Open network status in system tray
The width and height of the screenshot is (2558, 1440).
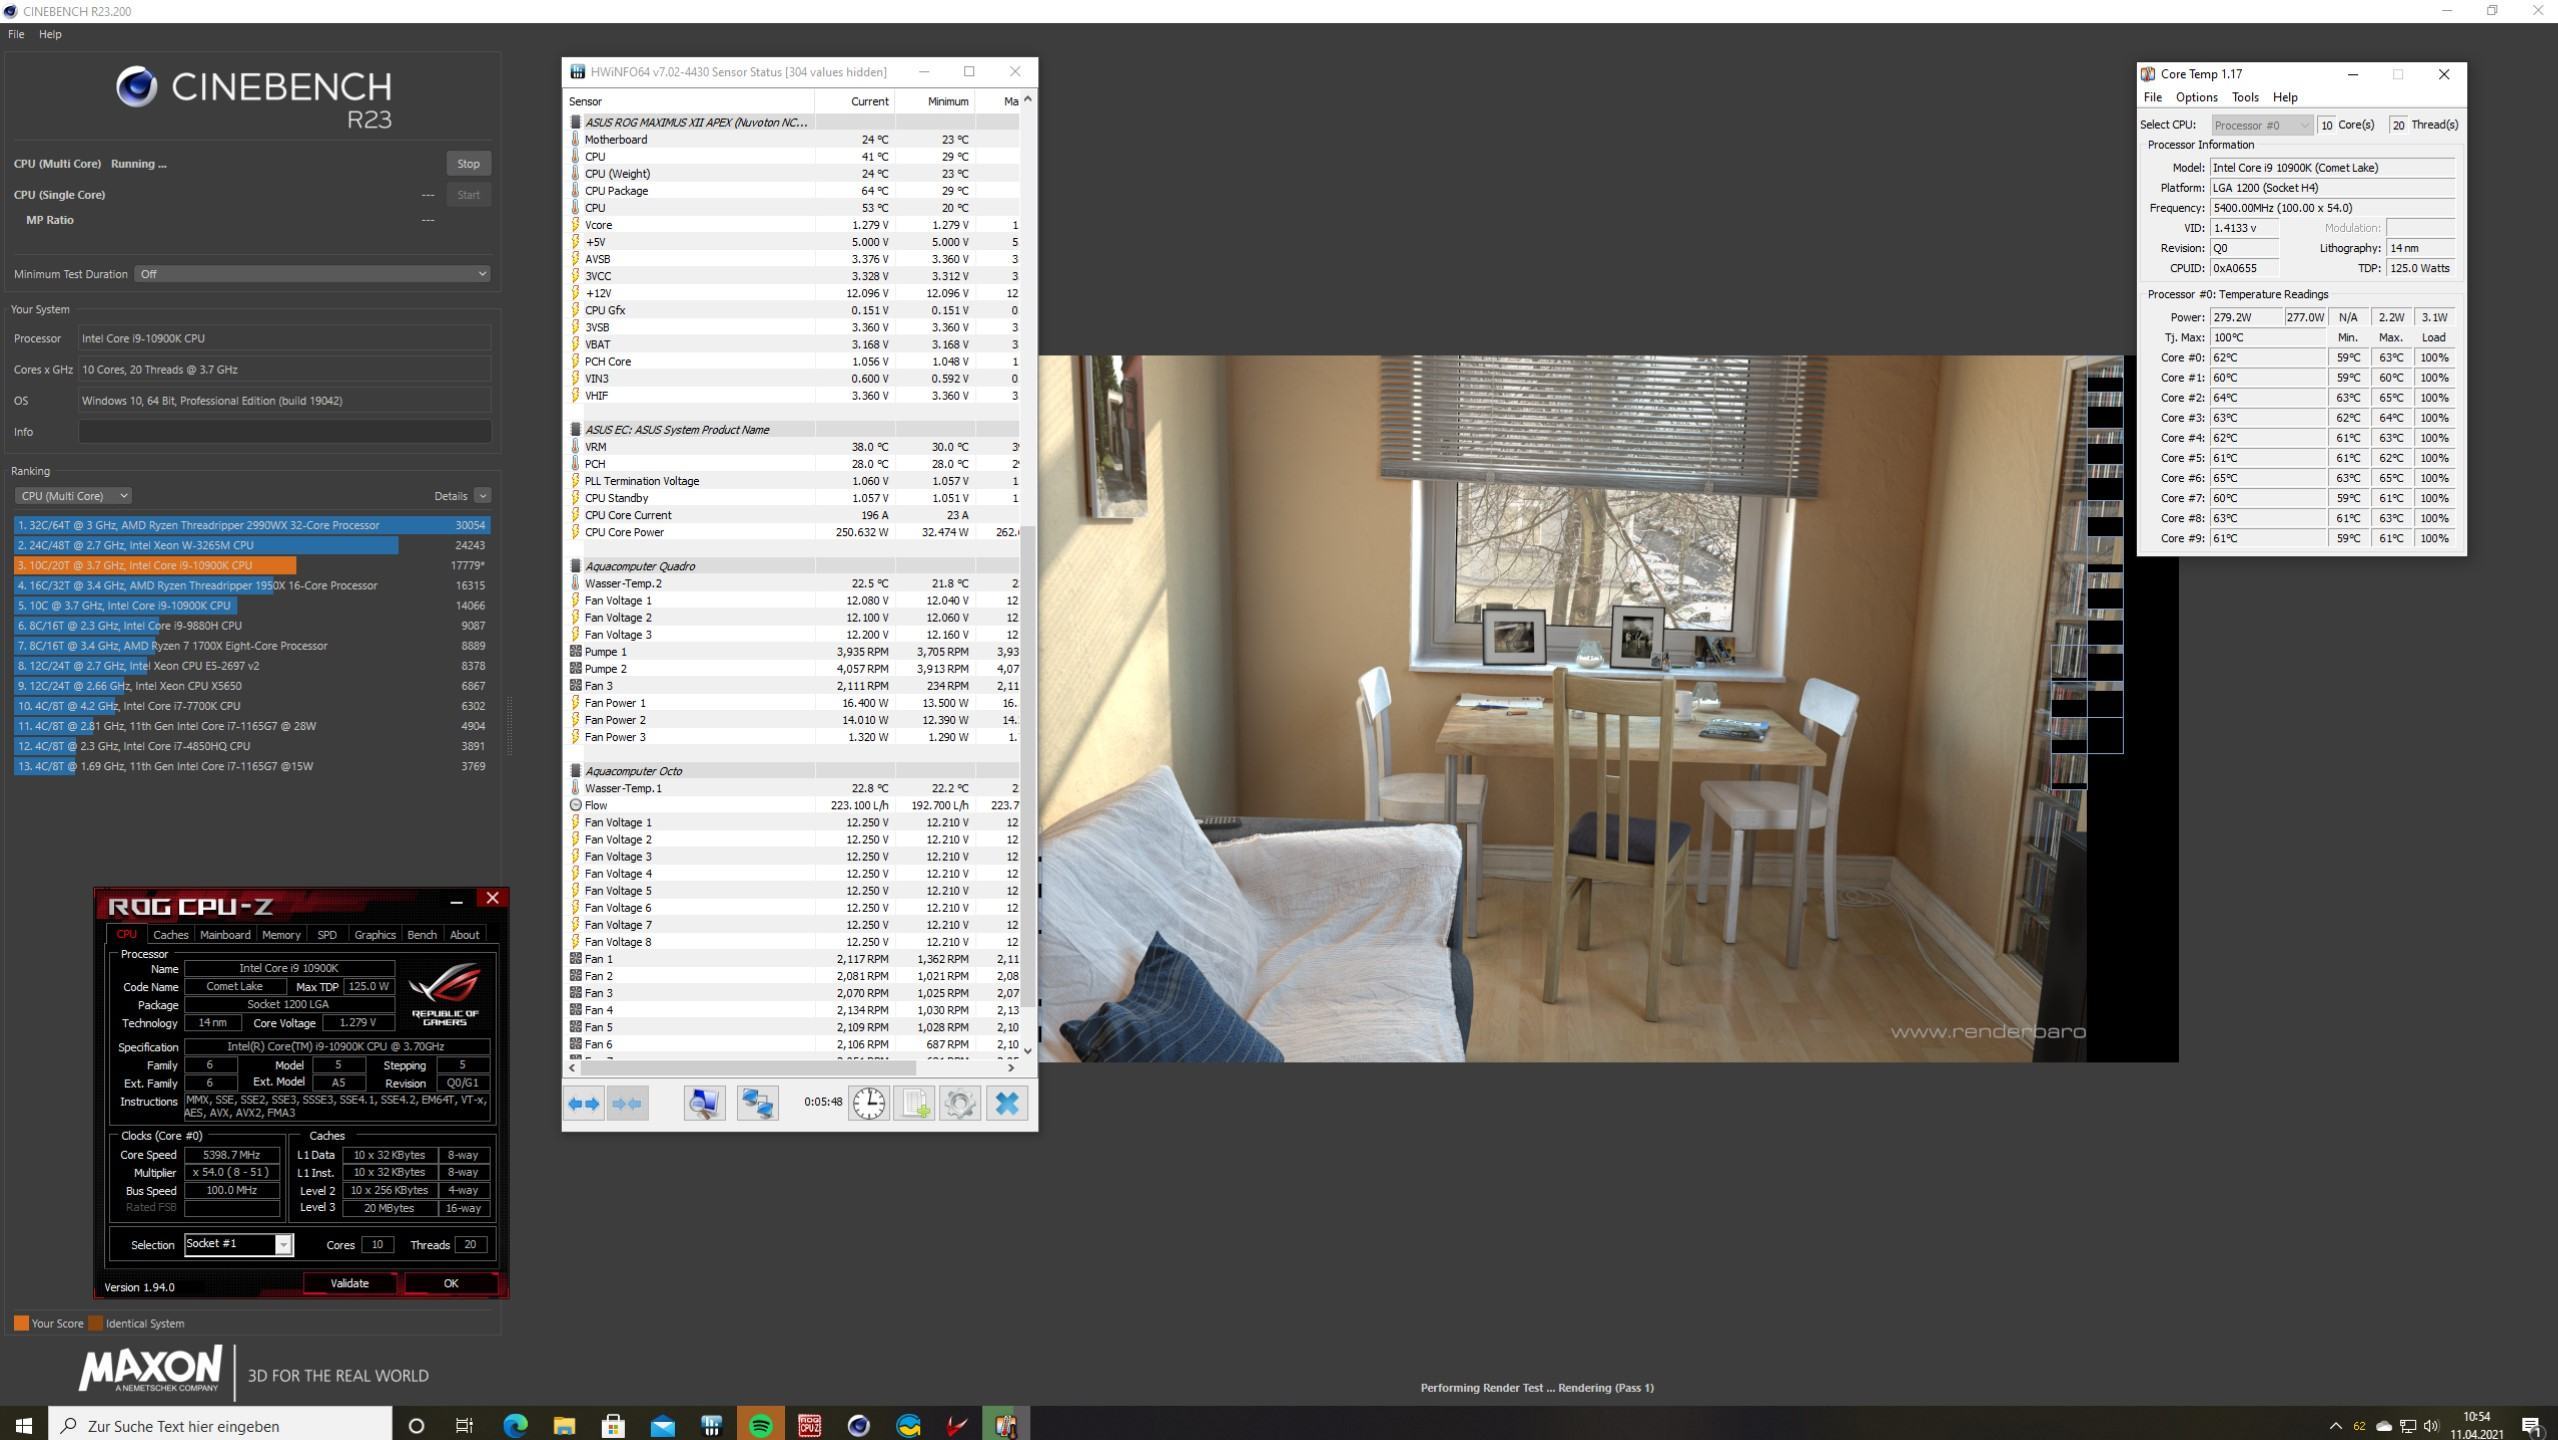[x=2408, y=1426]
